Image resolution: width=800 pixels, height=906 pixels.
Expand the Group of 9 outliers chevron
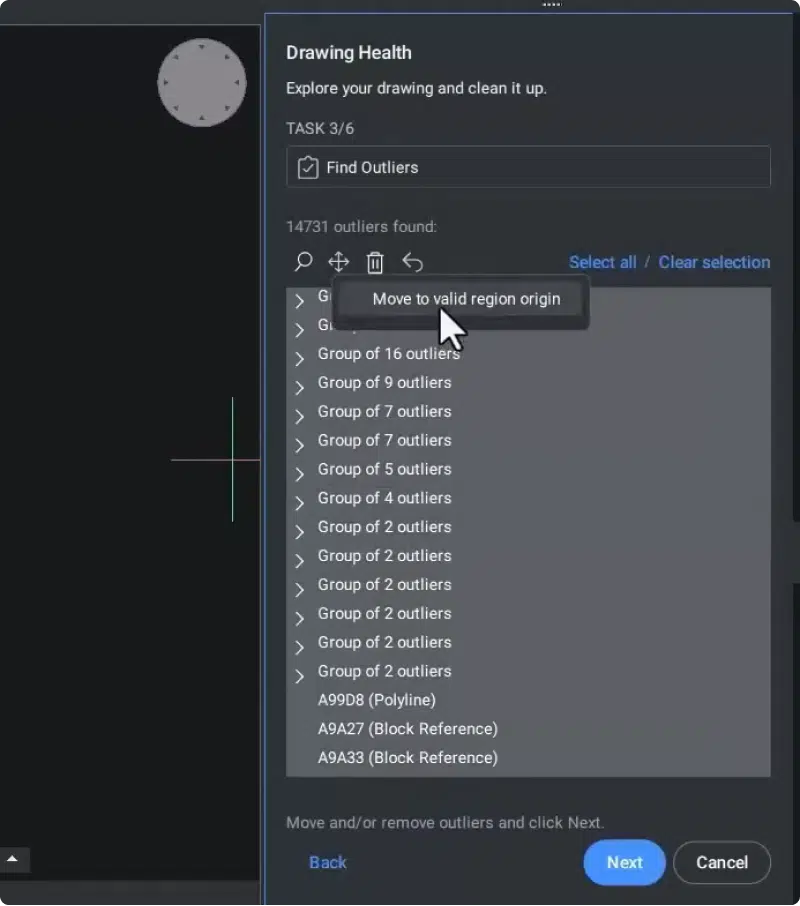299,387
